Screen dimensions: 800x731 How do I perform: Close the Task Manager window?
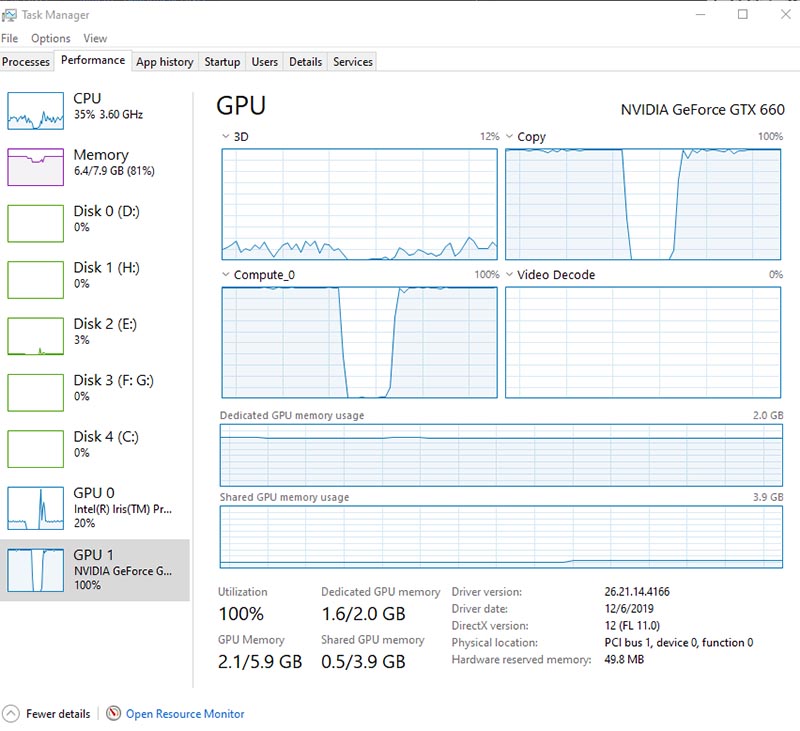pyautogui.click(x=786, y=14)
